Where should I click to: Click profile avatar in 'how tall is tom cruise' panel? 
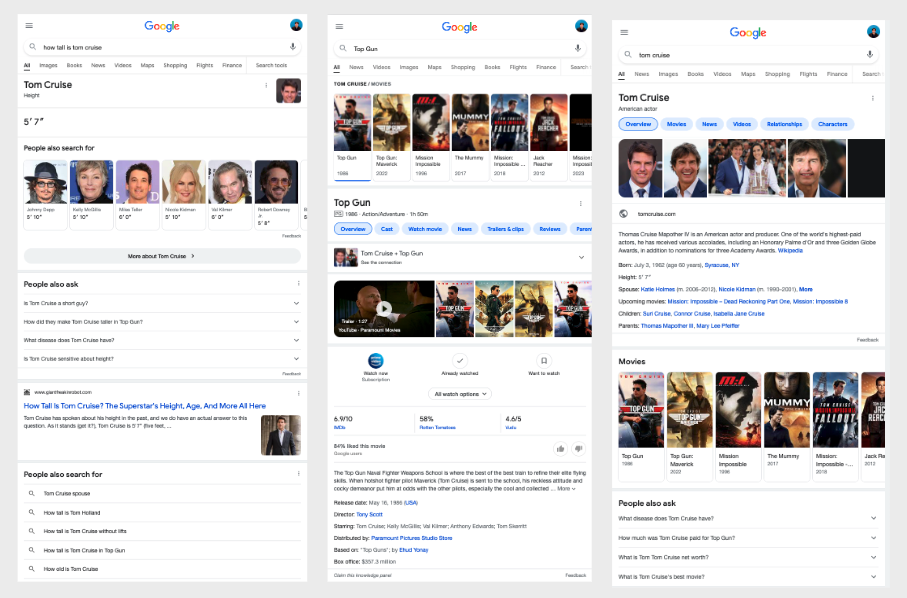[x=296, y=25]
